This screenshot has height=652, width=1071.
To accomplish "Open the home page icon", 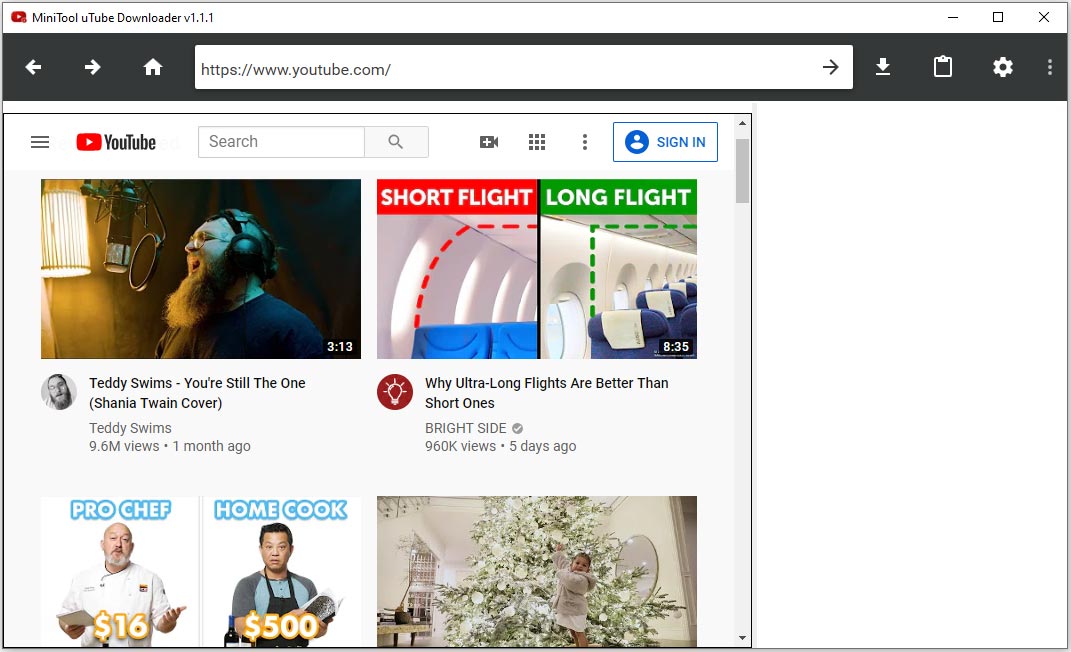I will tap(153, 67).
